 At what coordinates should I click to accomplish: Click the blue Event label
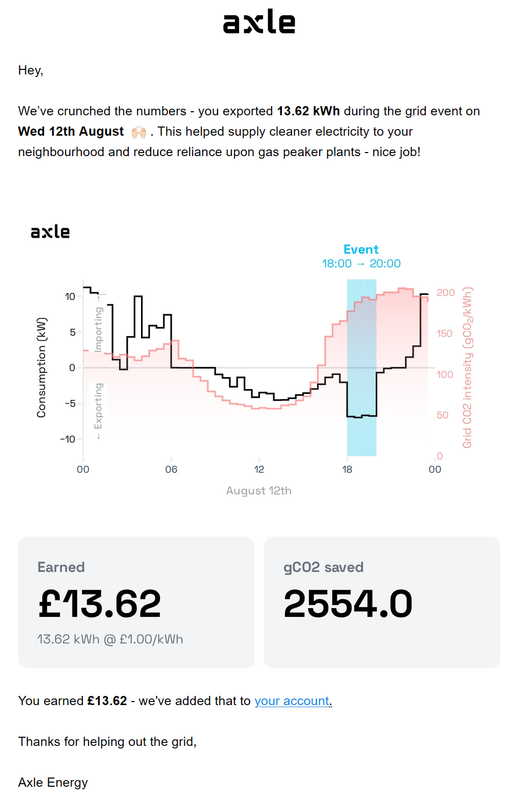pyautogui.click(x=361, y=249)
